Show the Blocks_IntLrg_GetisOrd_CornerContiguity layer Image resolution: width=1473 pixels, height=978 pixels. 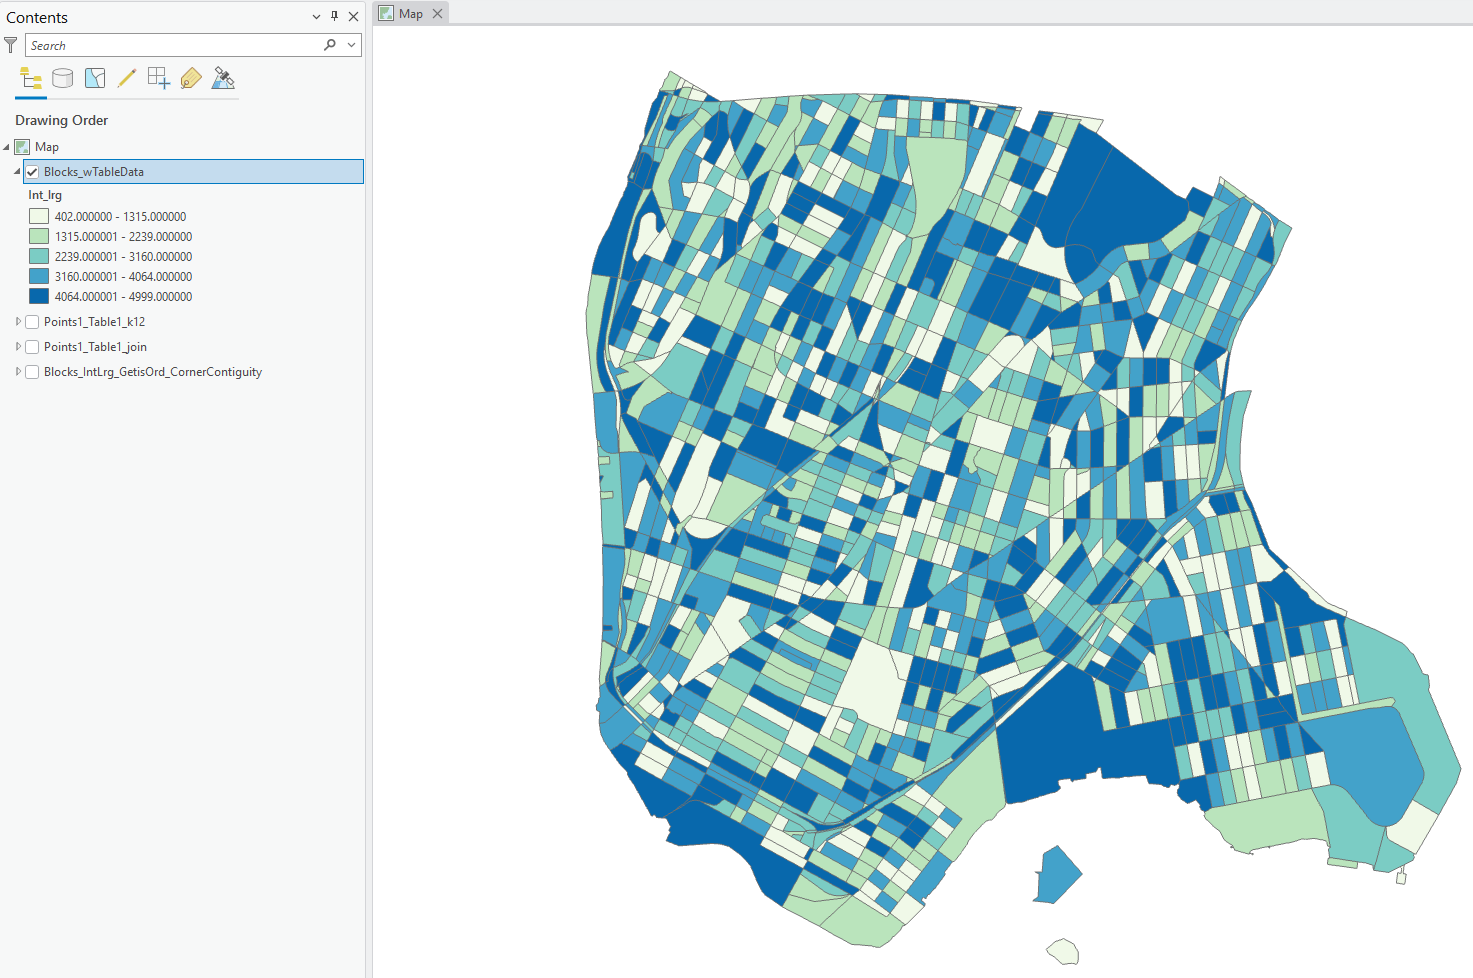[32, 371]
